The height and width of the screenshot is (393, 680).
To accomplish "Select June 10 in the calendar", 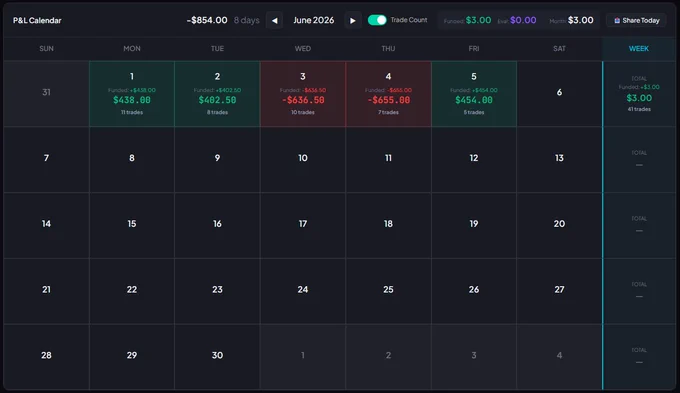I will [x=303, y=160].
